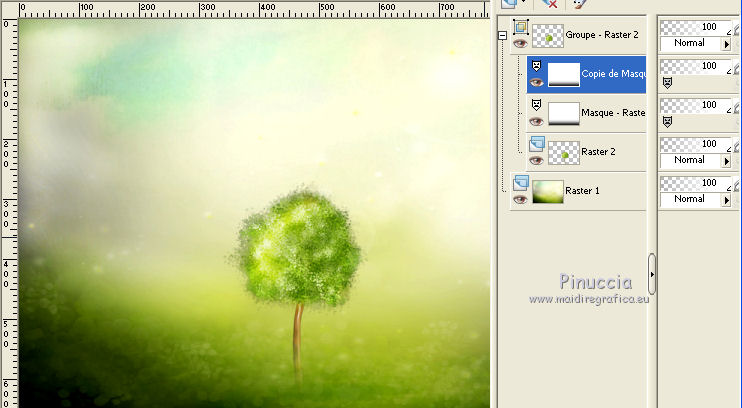Click Normal blend mode field of Groupe - Raster 2
742x408 pixels.
click(x=691, y=44)
